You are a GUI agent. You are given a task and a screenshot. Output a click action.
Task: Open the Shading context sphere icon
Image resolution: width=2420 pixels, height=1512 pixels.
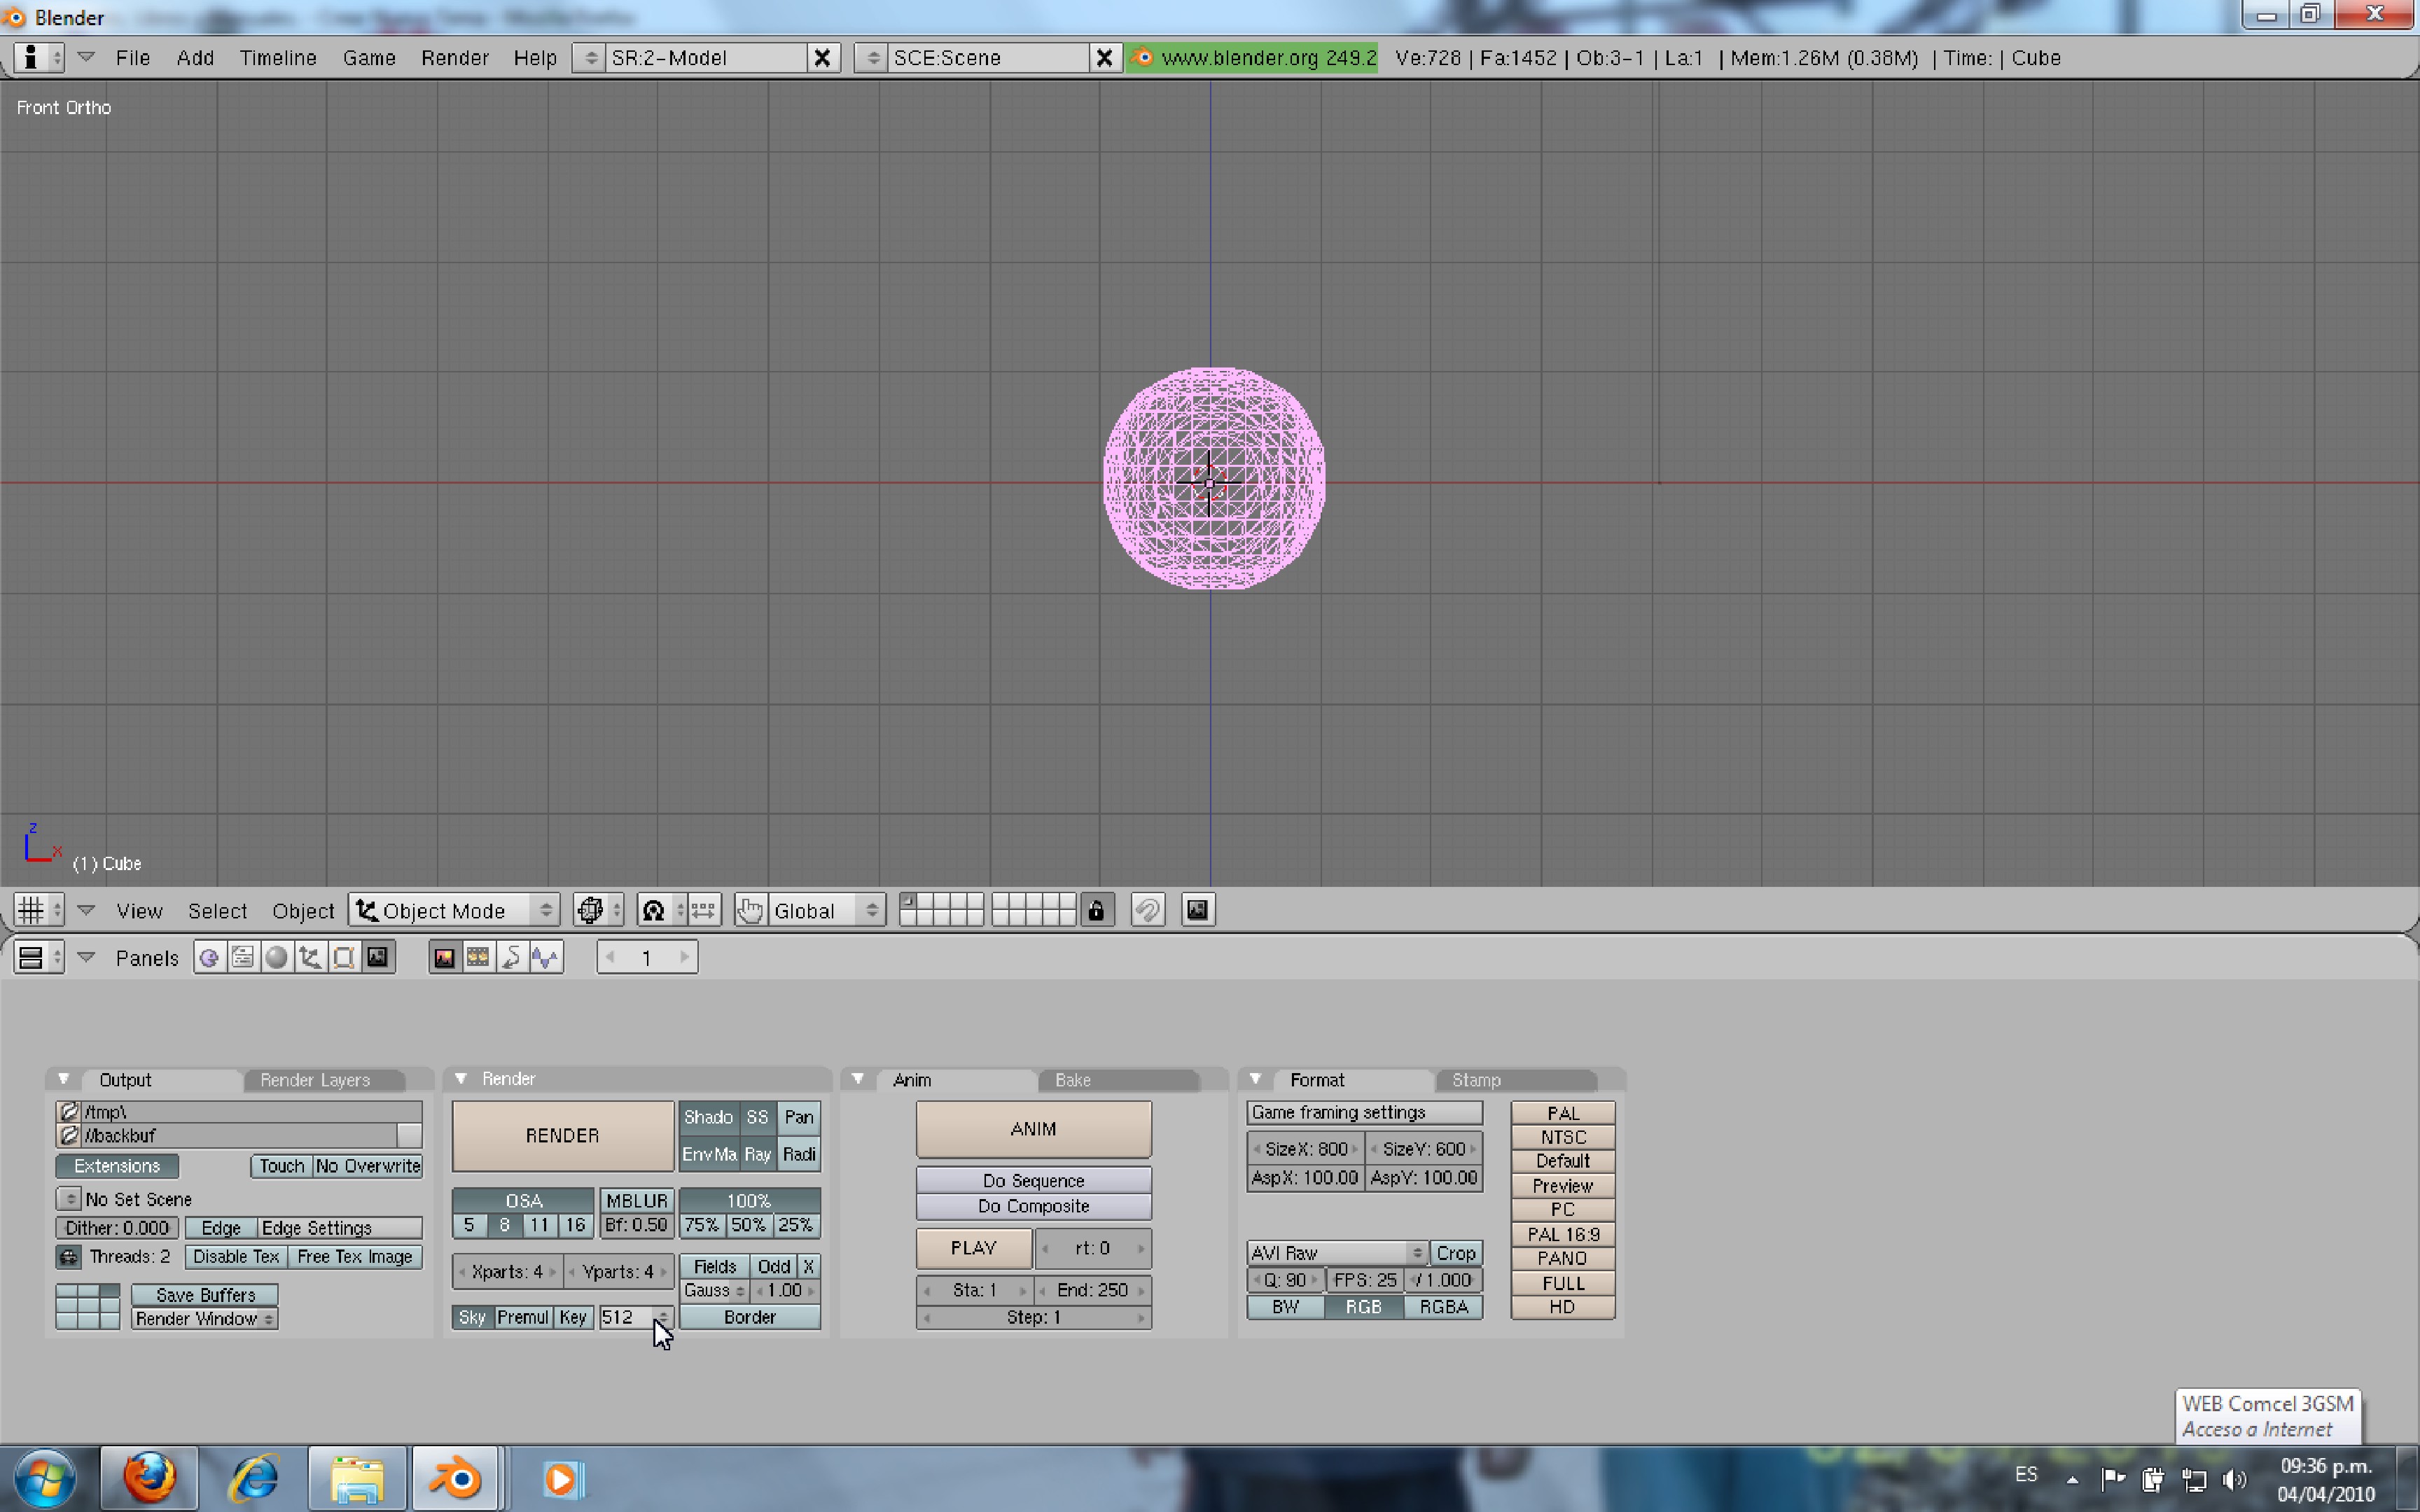276,958
